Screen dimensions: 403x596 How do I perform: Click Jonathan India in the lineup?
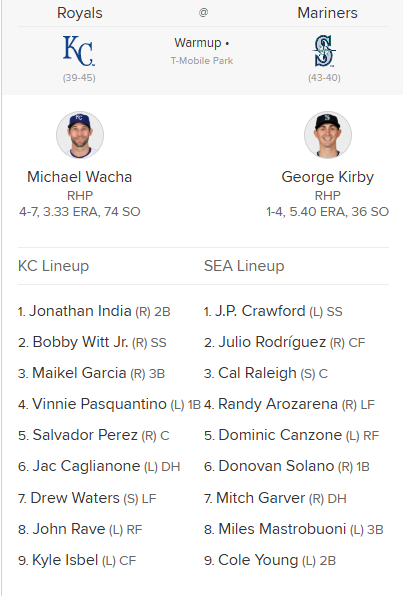point(80,311)
